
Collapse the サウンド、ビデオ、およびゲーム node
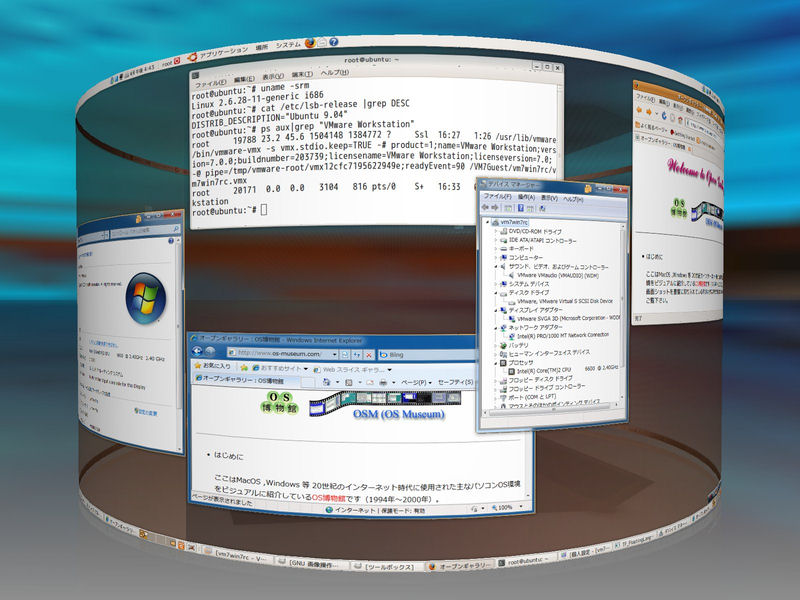pos(496,266)
